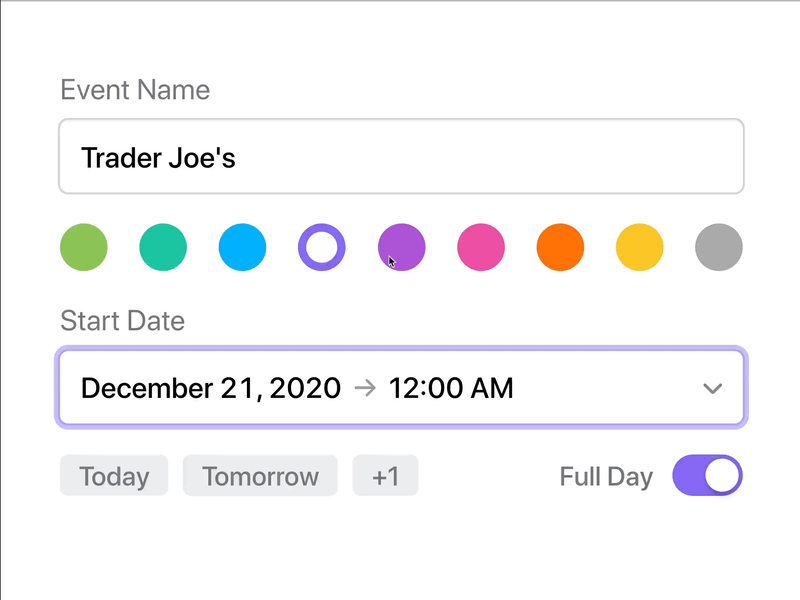Image resolution: width=800 pixels, height=600 pixels.
Task: Select the teal color swatch
Action: [163, 247]
